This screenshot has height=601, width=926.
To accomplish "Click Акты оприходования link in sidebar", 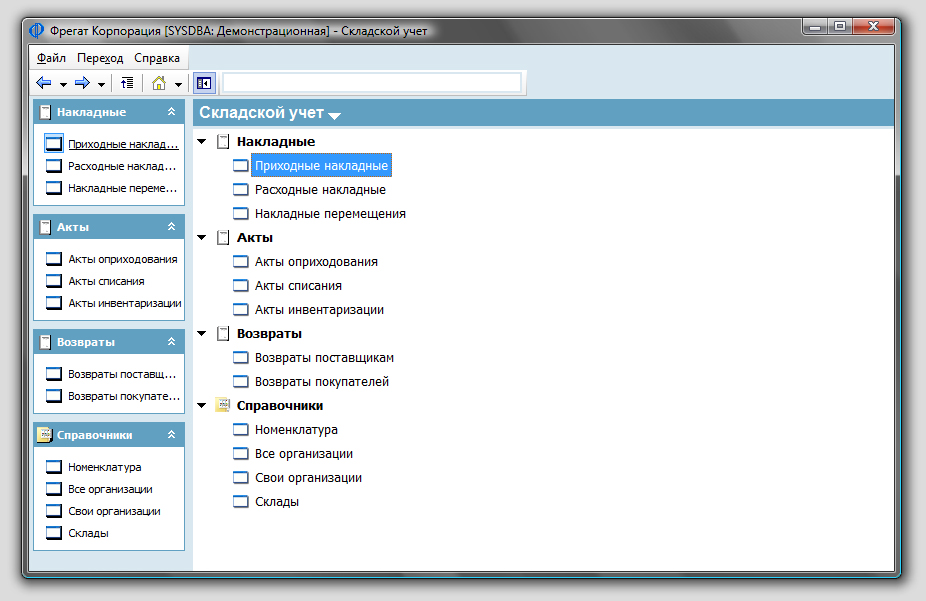I will (123, 259).
